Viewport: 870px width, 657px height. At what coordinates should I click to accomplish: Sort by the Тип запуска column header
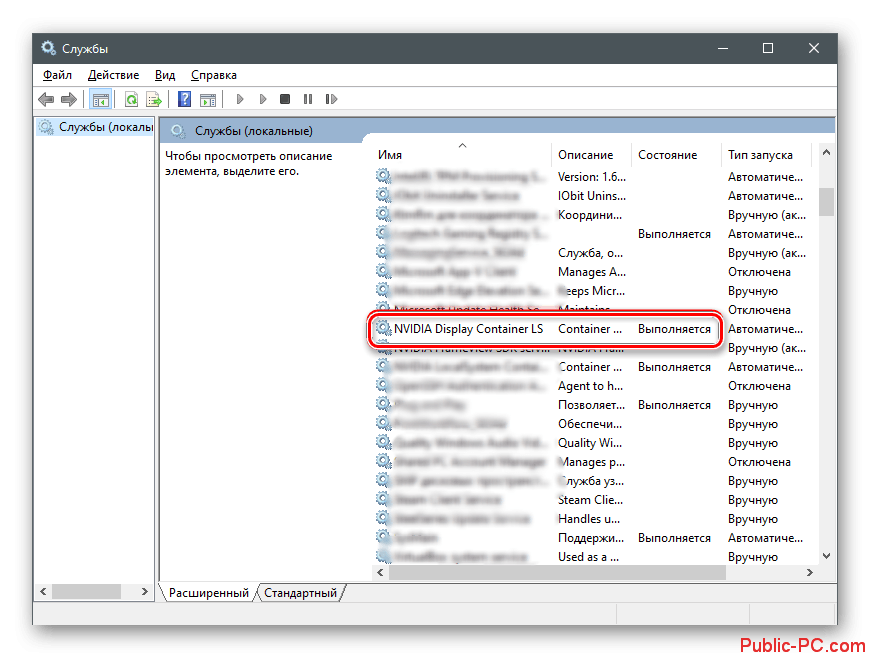pyautogui.click(x=760, y=155)
